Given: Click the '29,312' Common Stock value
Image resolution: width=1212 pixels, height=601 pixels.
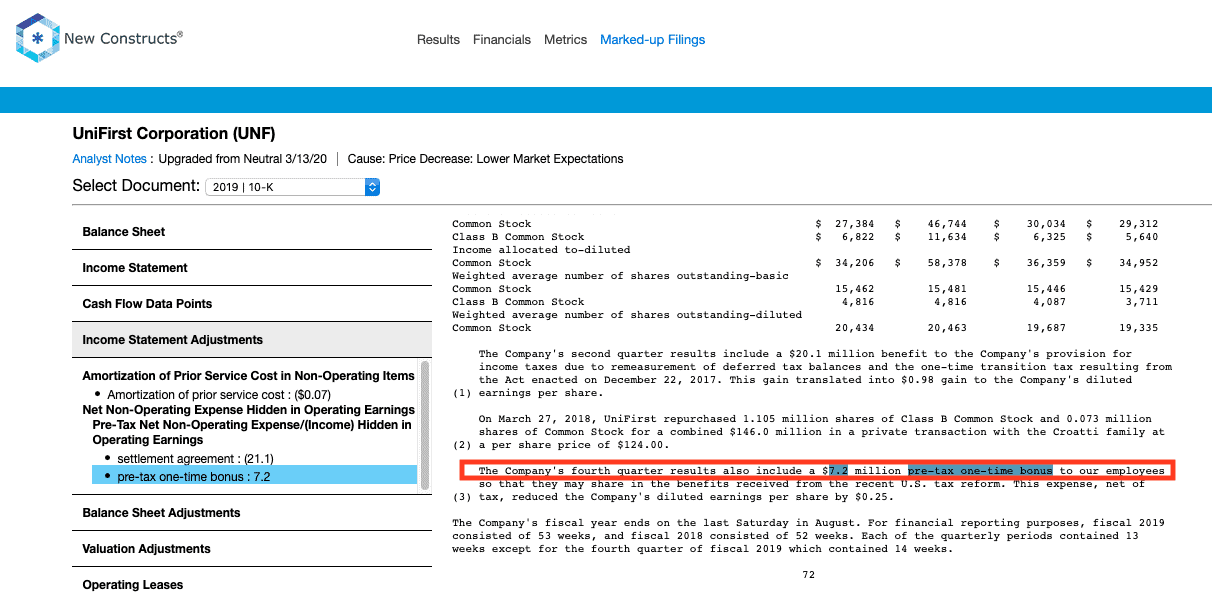Looking at the screenshot, I should tap(1137, 224).
